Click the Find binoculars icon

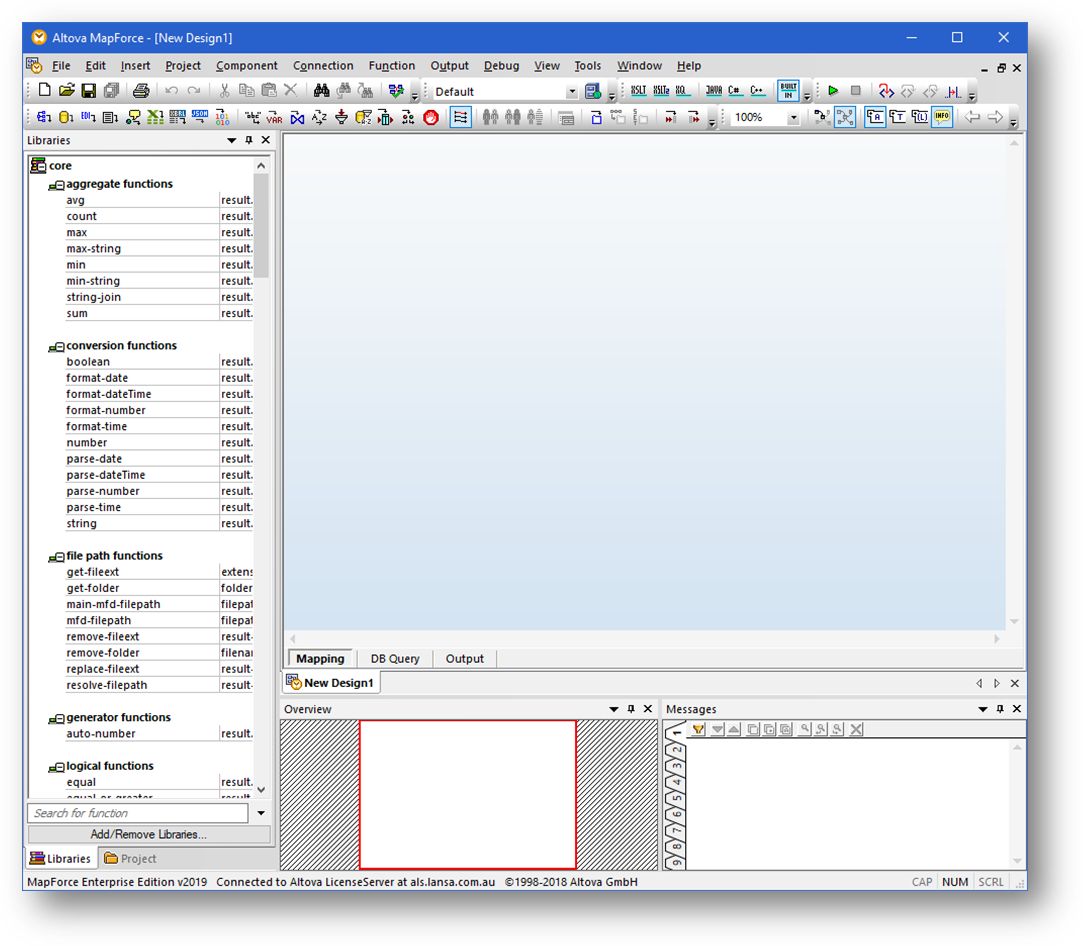coord(321,90)
